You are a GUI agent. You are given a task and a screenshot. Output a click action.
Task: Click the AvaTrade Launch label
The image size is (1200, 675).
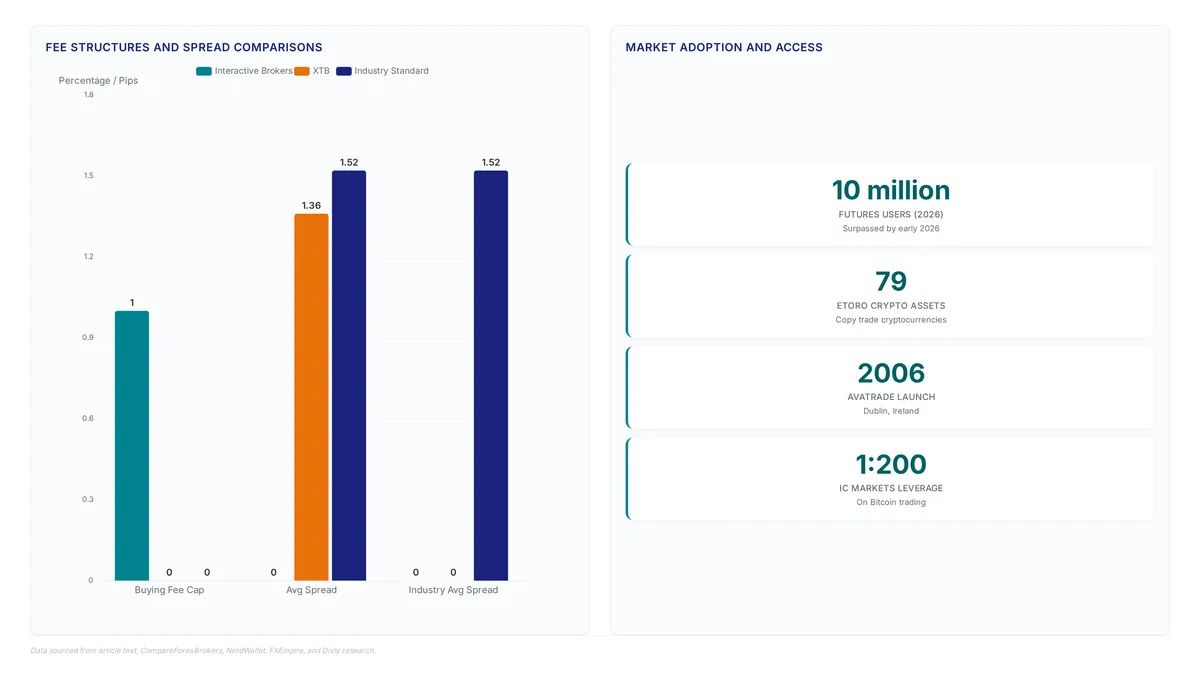click(891, 397)
